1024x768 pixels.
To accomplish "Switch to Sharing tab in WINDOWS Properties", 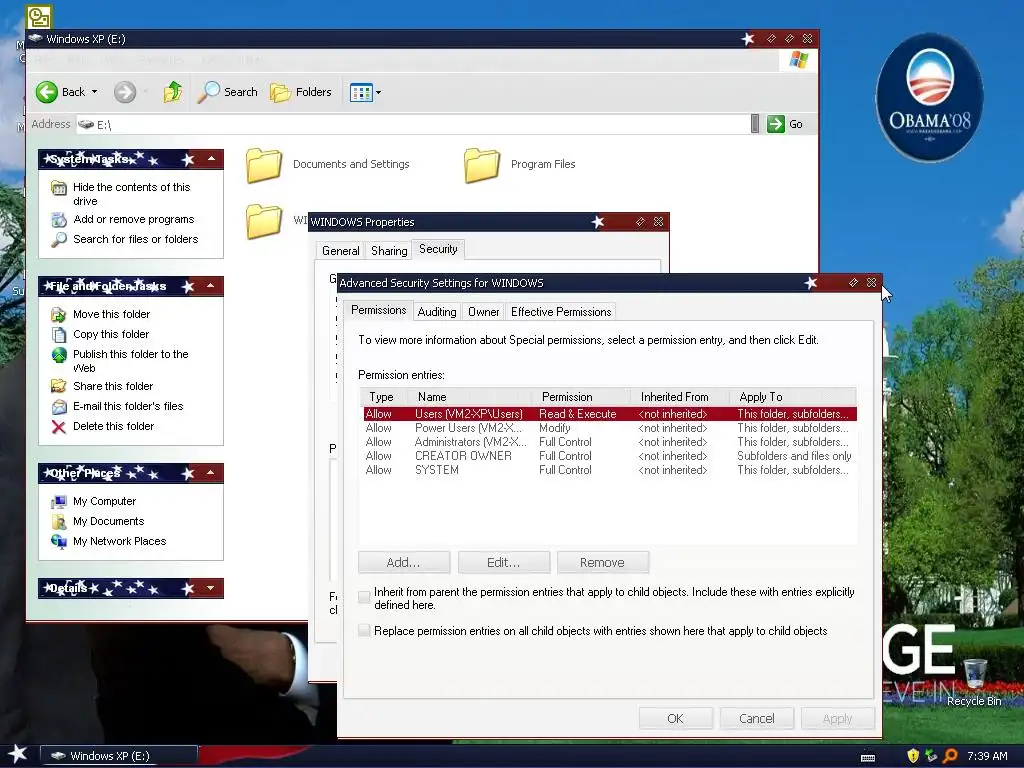I will tap(389, 251).
